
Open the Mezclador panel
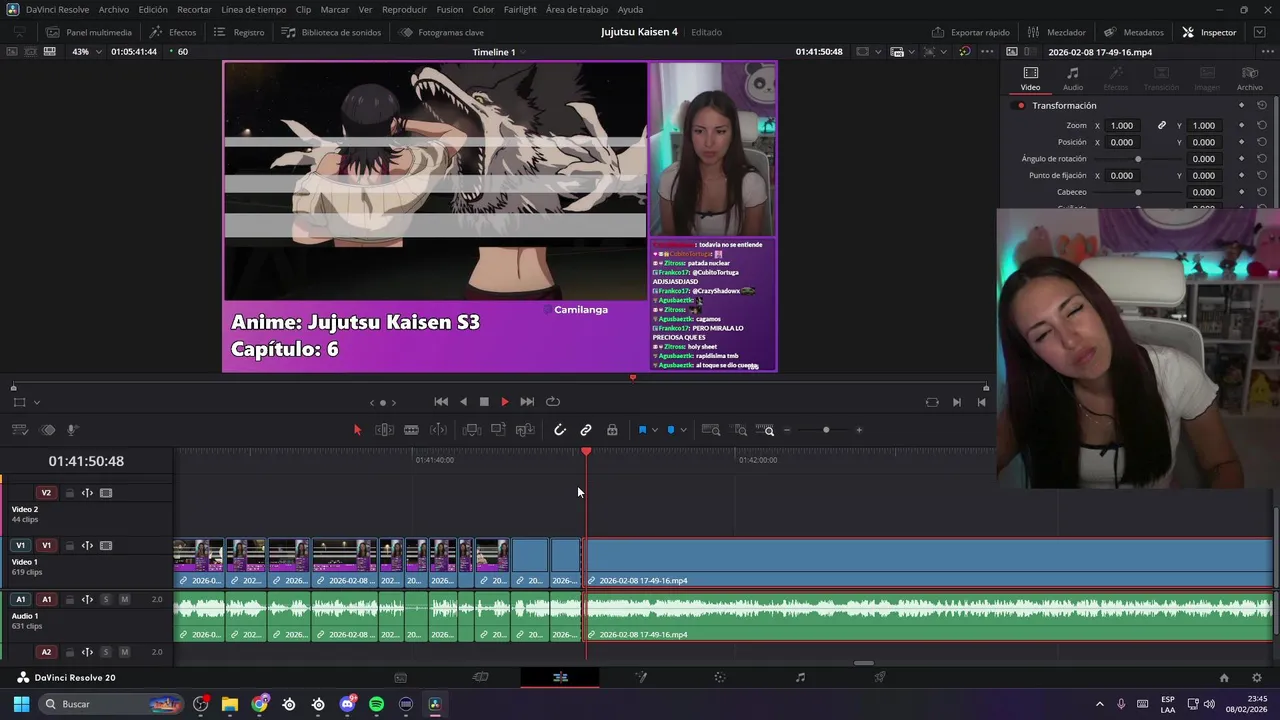tap(1056, 32)
